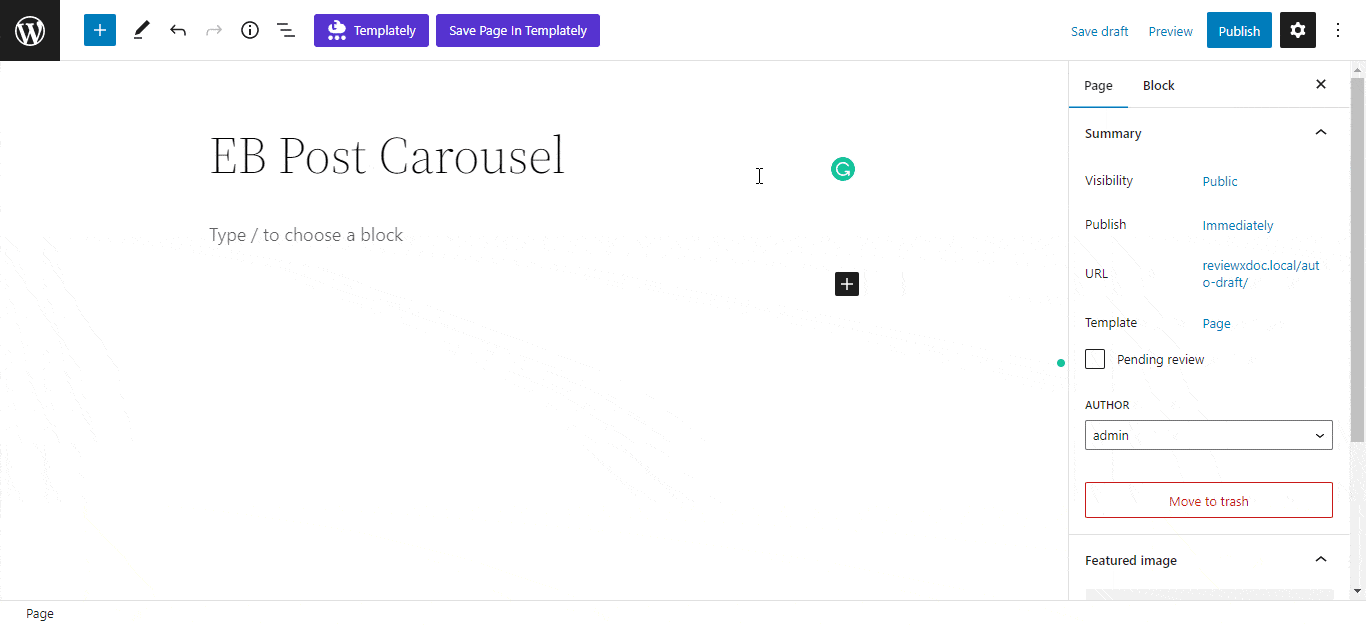
Task: Preview the page
Action: 1170,31
